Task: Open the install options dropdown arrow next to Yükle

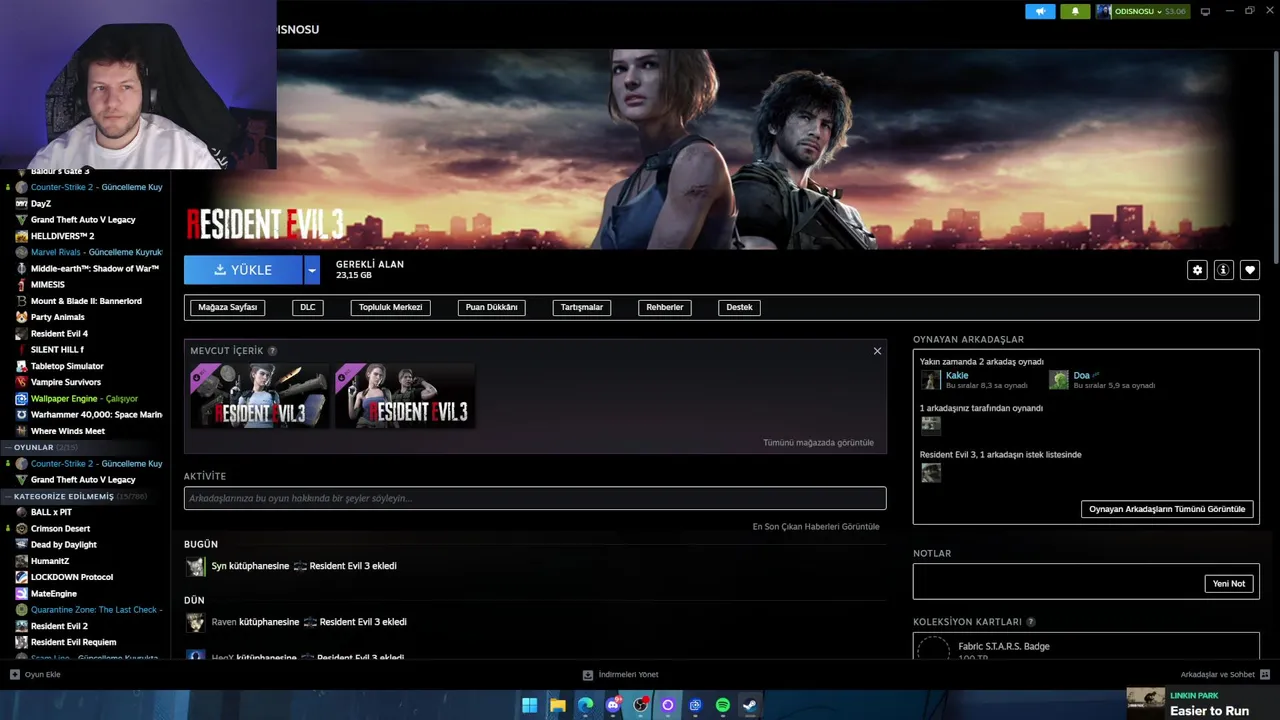Action: tap(312, 270)
